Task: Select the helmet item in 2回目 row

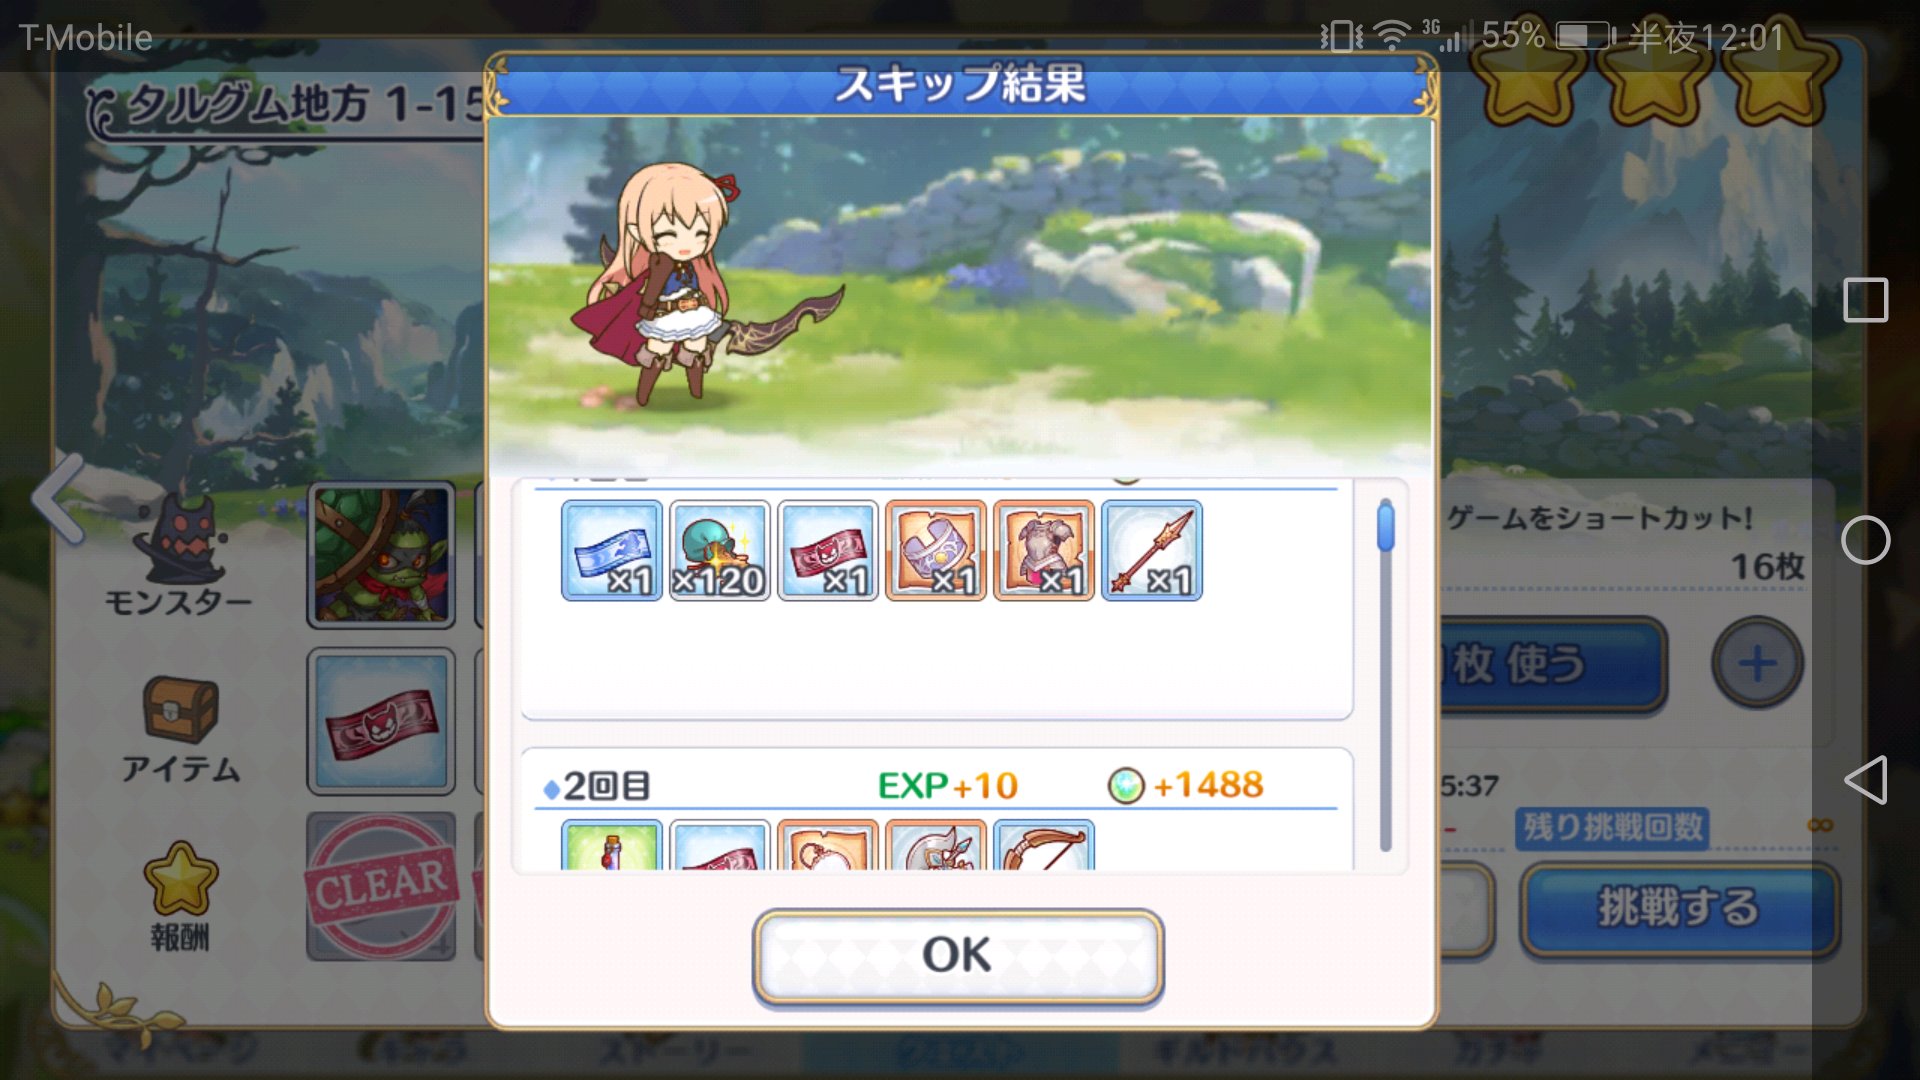Action: coord(935,845)
